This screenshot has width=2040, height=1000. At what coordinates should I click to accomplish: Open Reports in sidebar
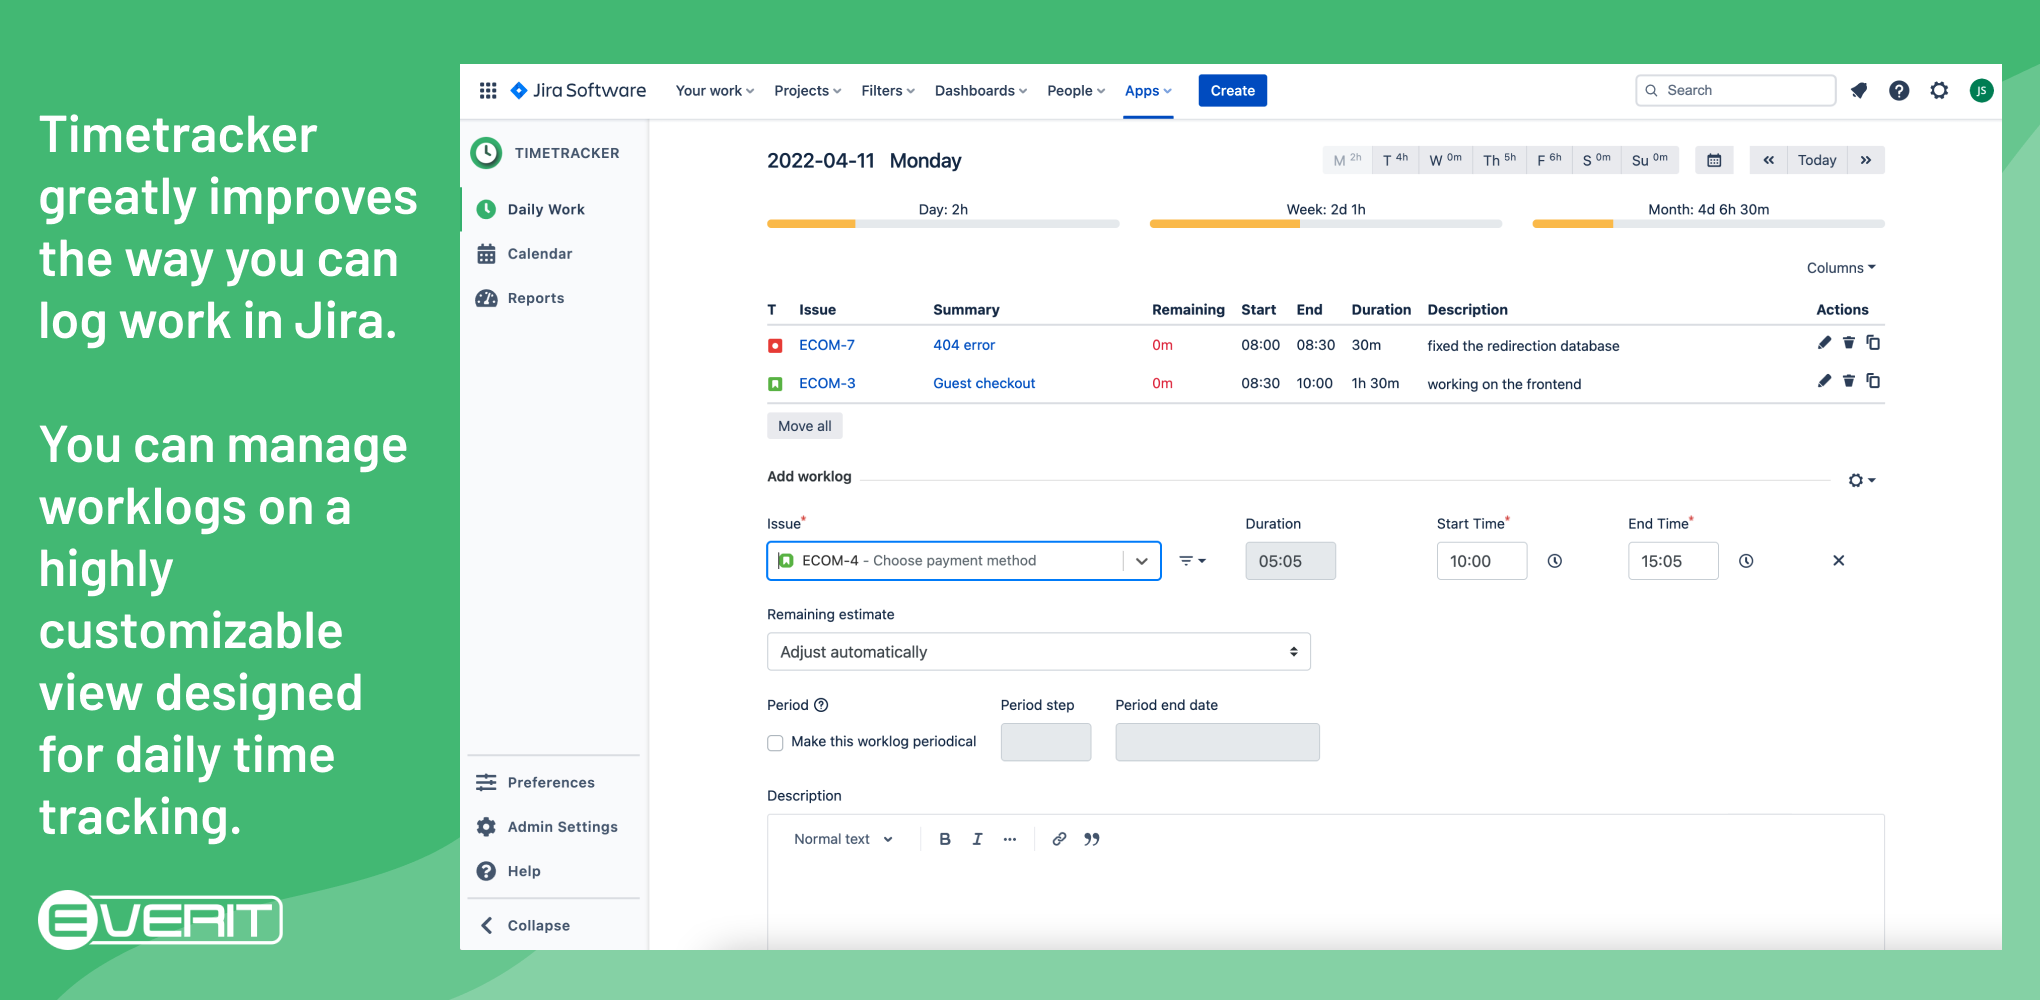pyautogui.click(x=536, y=298)
